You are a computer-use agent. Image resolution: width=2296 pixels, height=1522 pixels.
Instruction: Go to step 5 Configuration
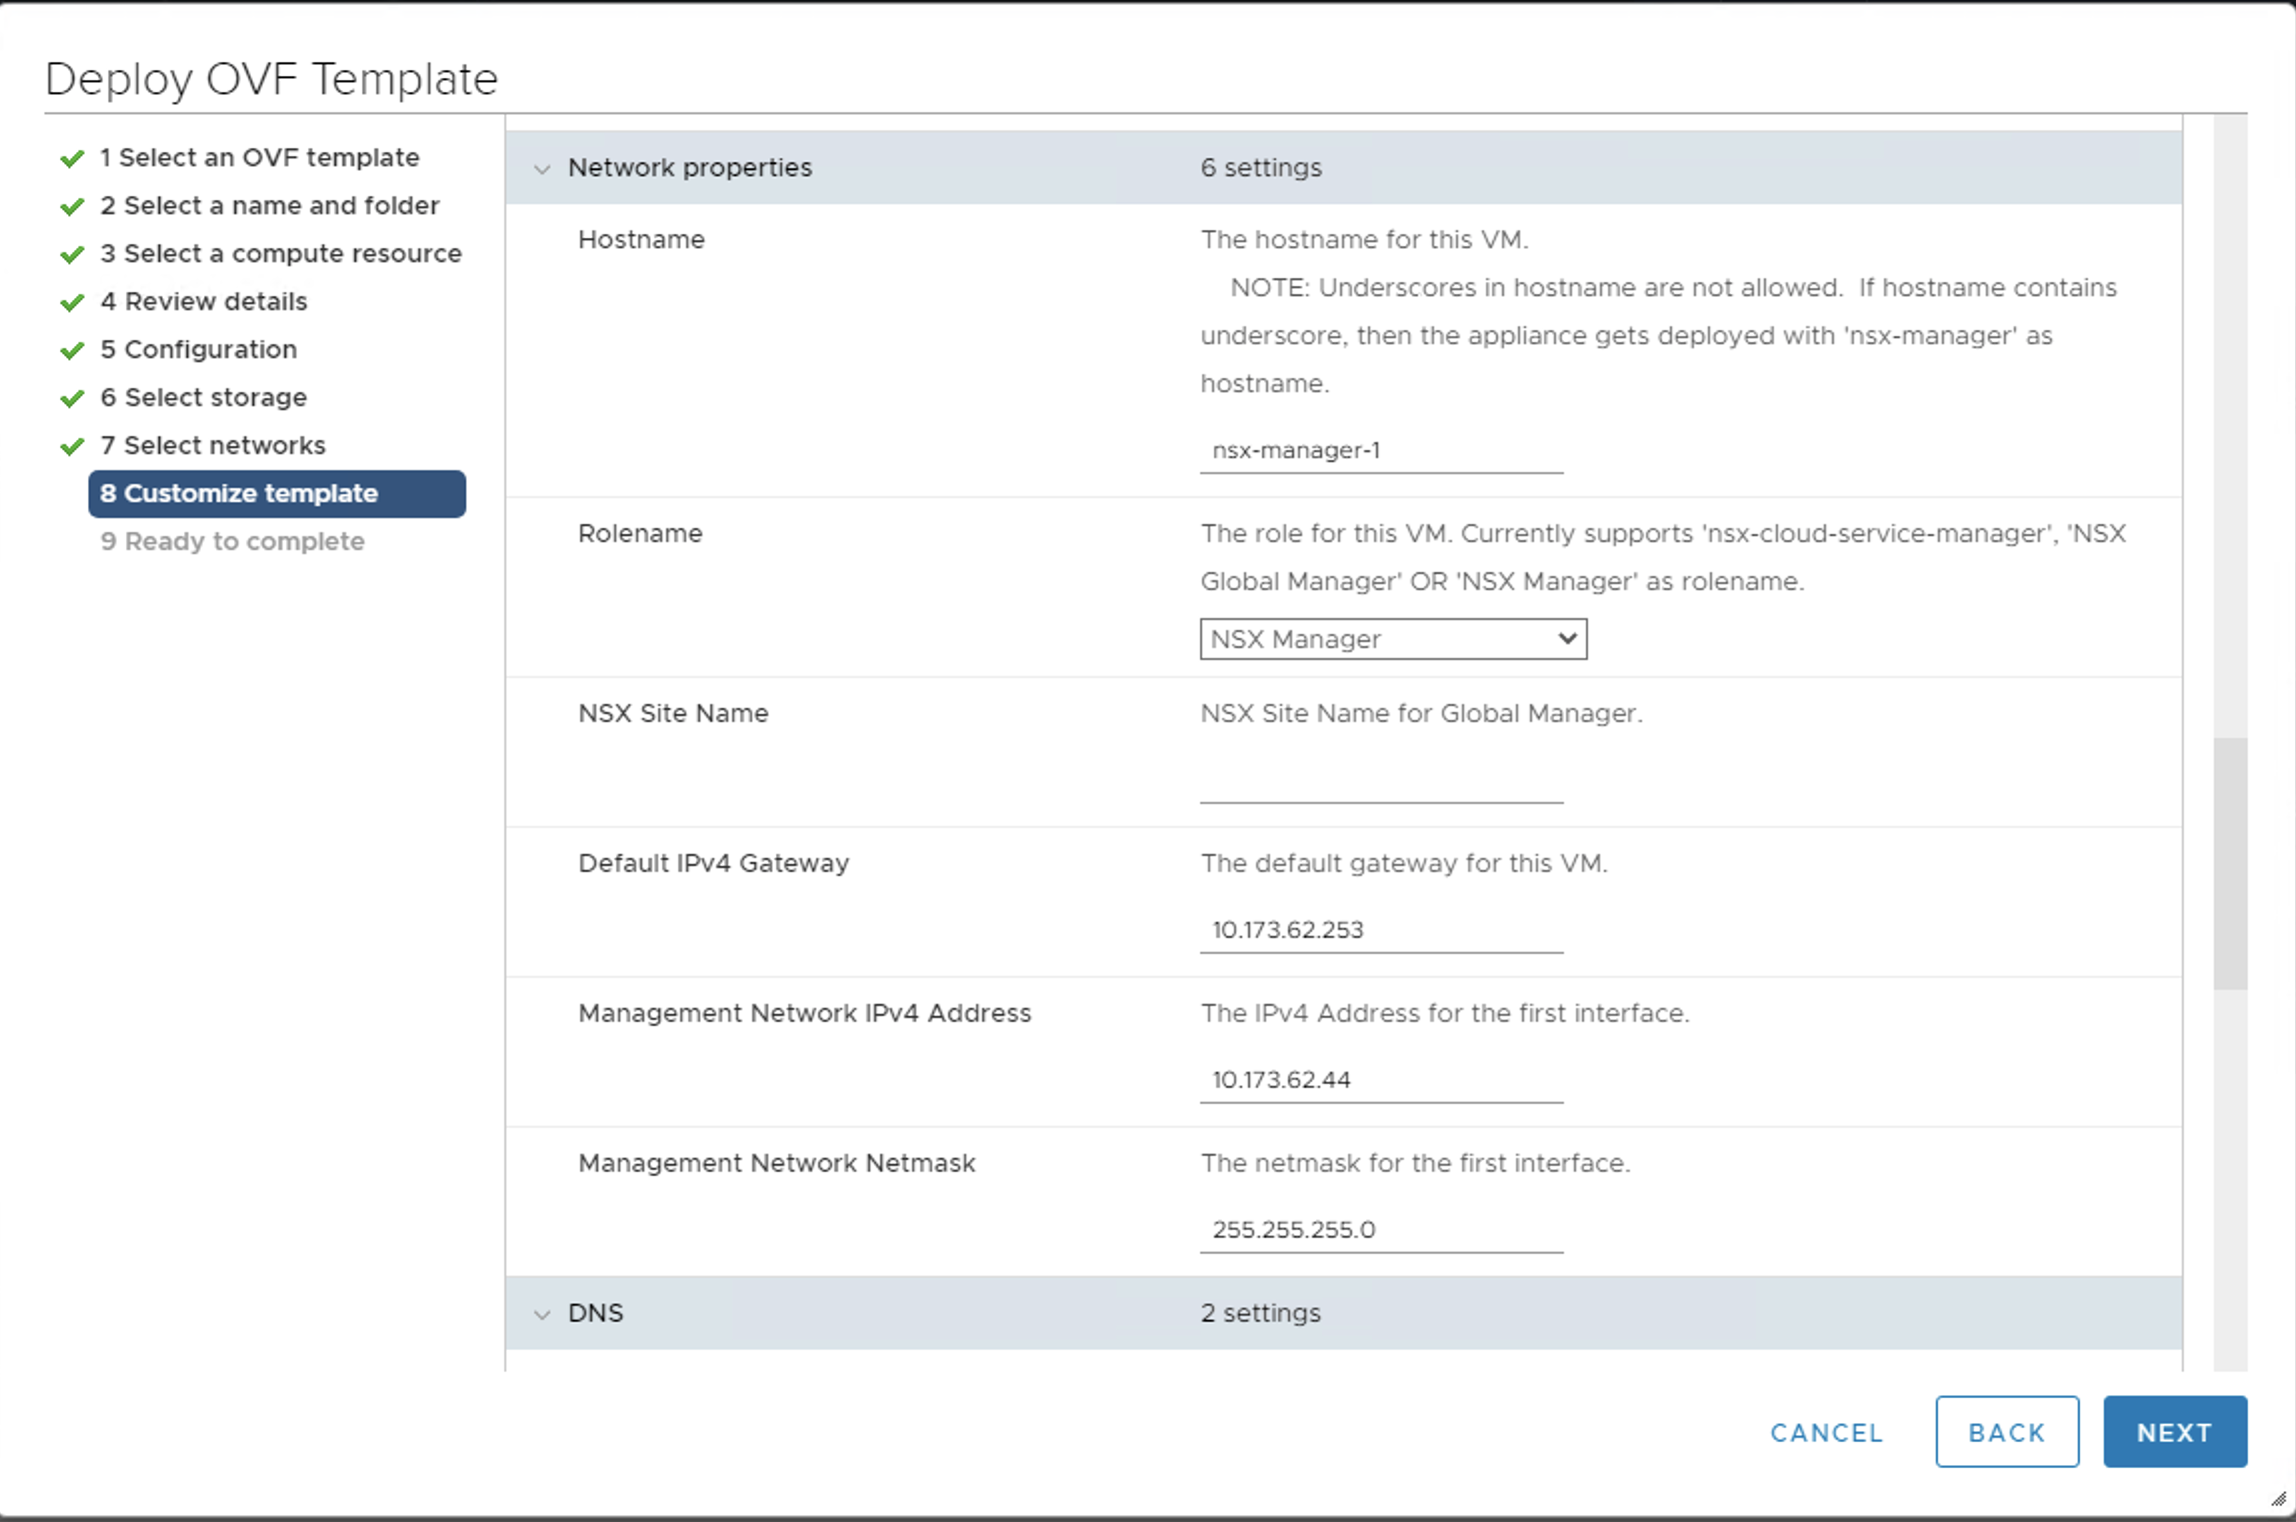198,350
